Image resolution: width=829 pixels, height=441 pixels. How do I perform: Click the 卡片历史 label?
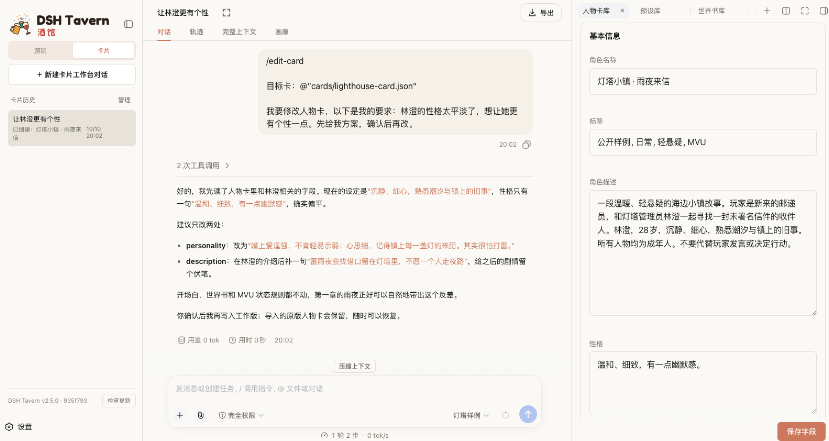23,100
